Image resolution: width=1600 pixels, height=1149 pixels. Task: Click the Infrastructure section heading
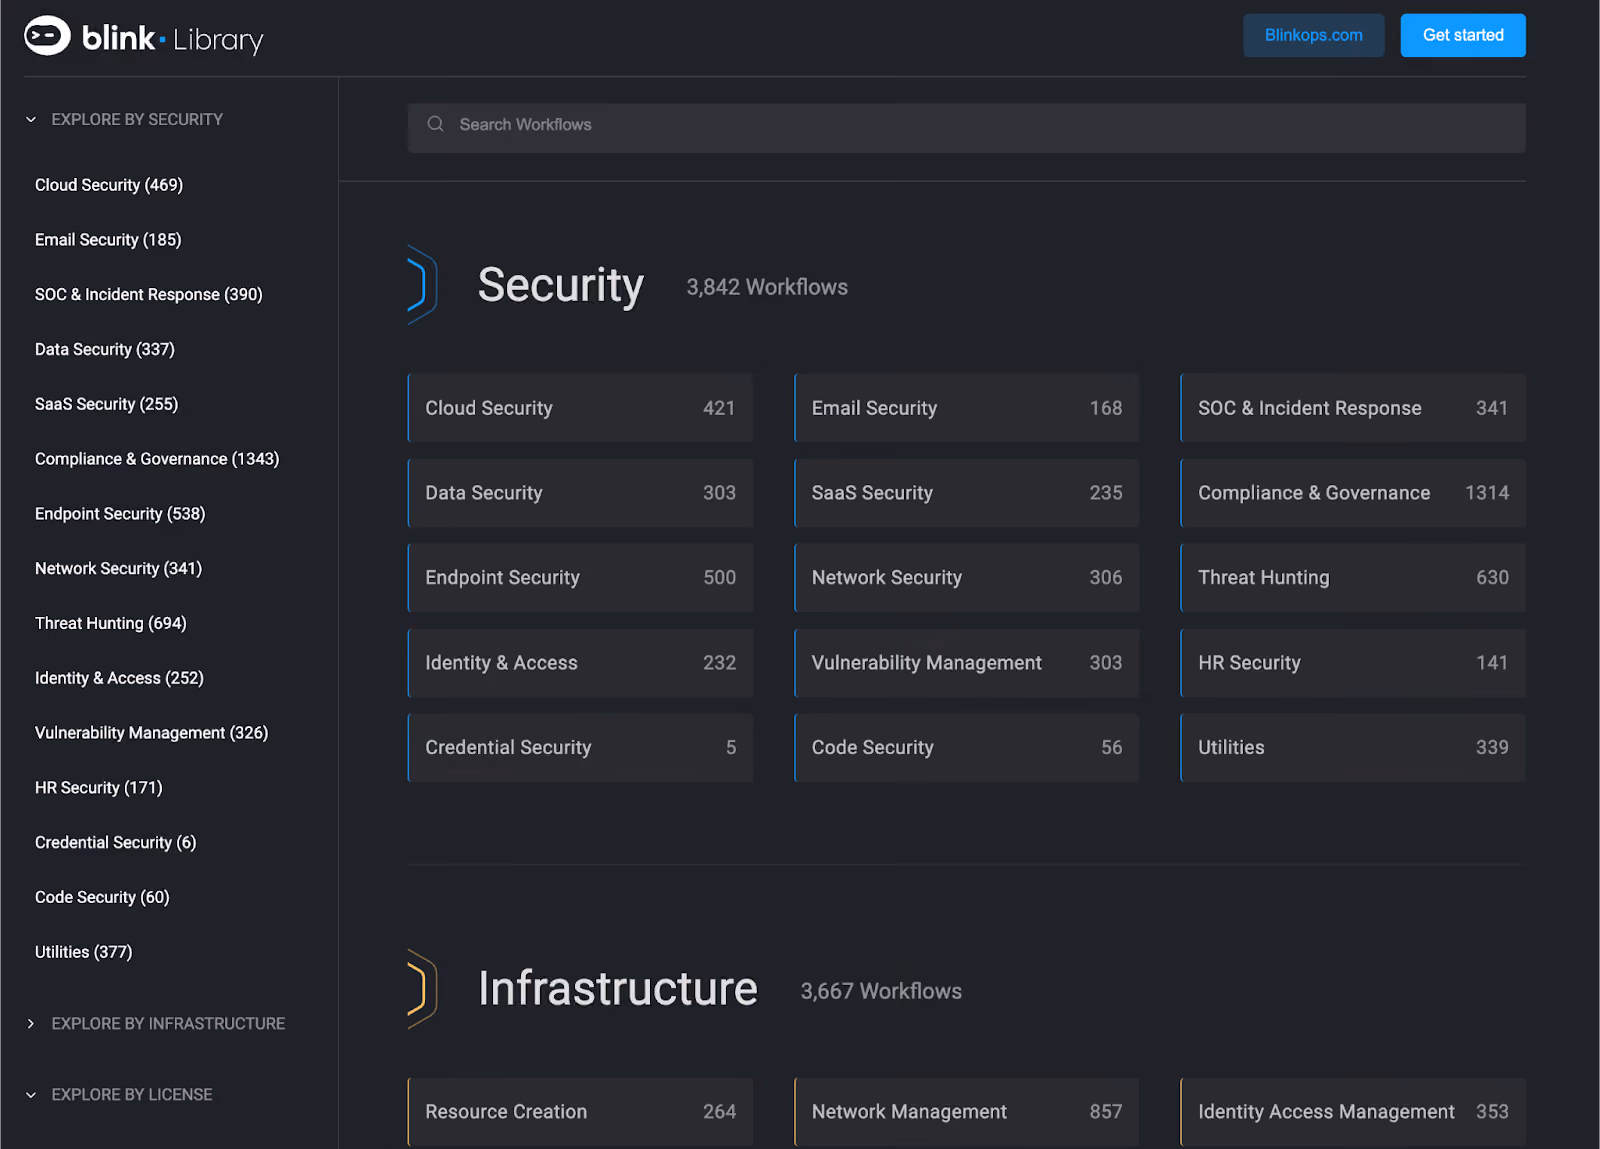[x=618, y=989]
